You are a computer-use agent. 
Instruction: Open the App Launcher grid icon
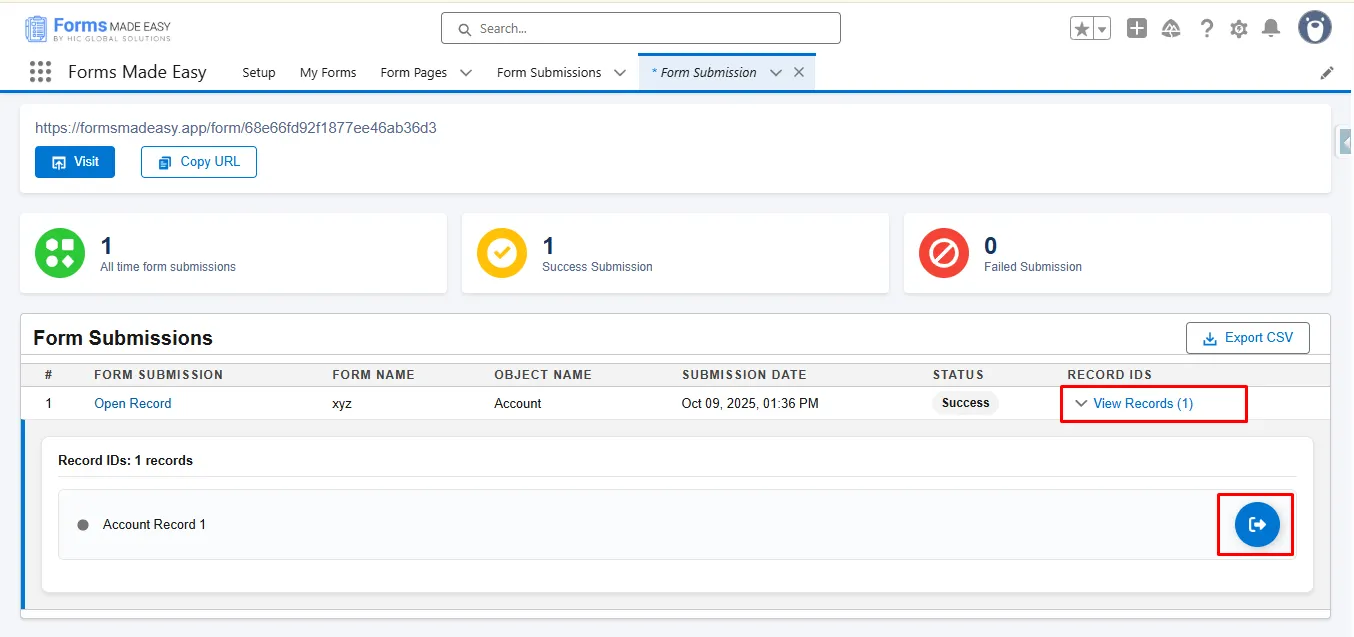40,72
